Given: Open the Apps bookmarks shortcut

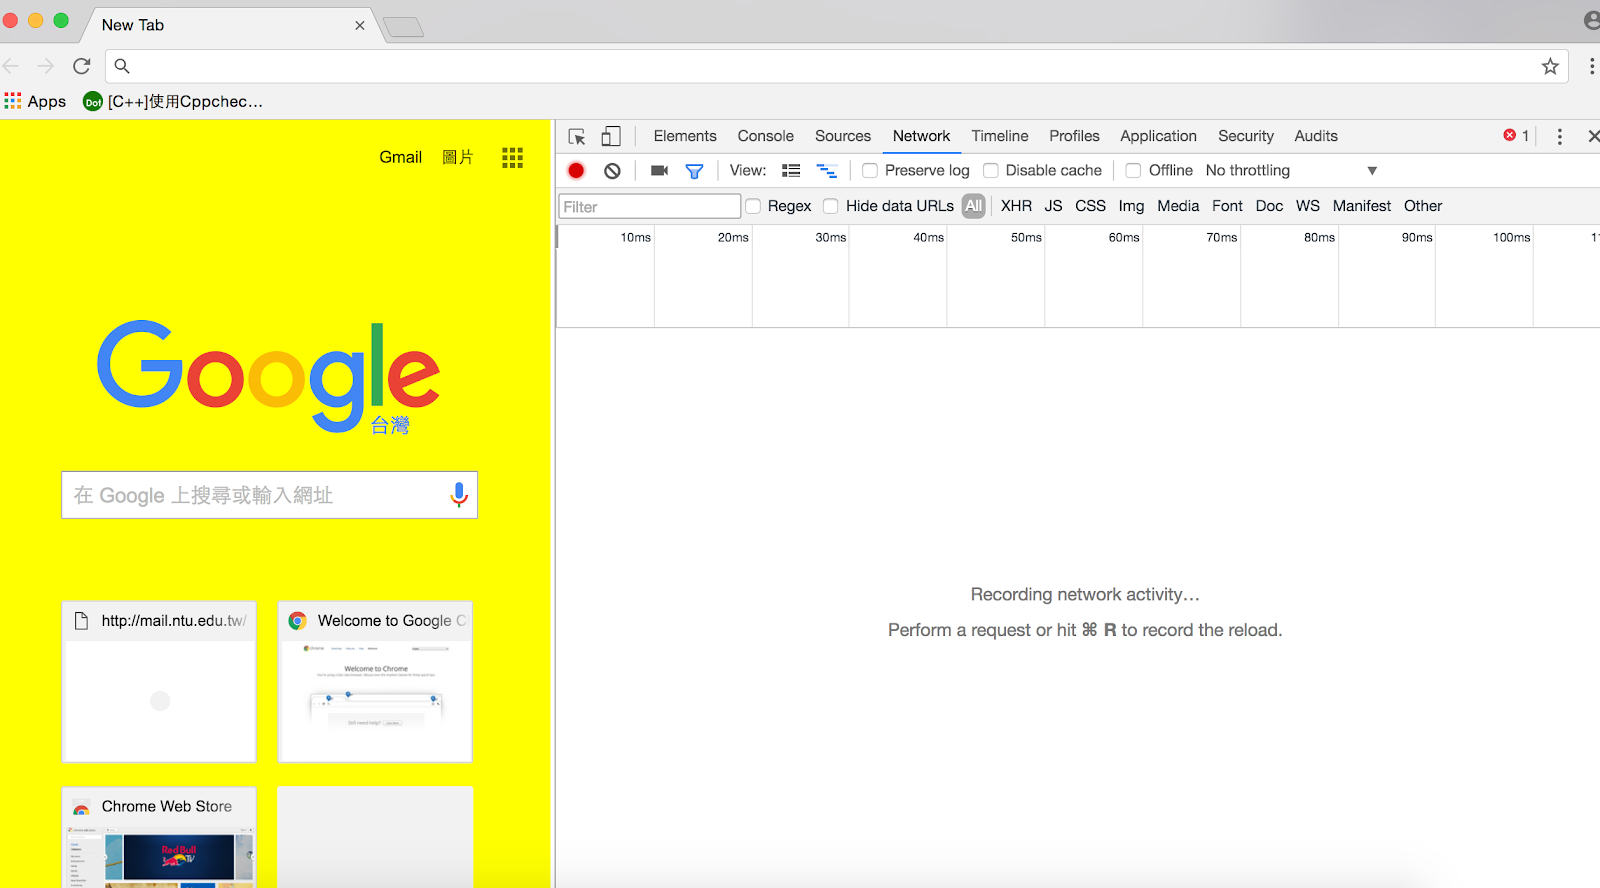Looking at the screenshot, I should click(x=35, y=101).
